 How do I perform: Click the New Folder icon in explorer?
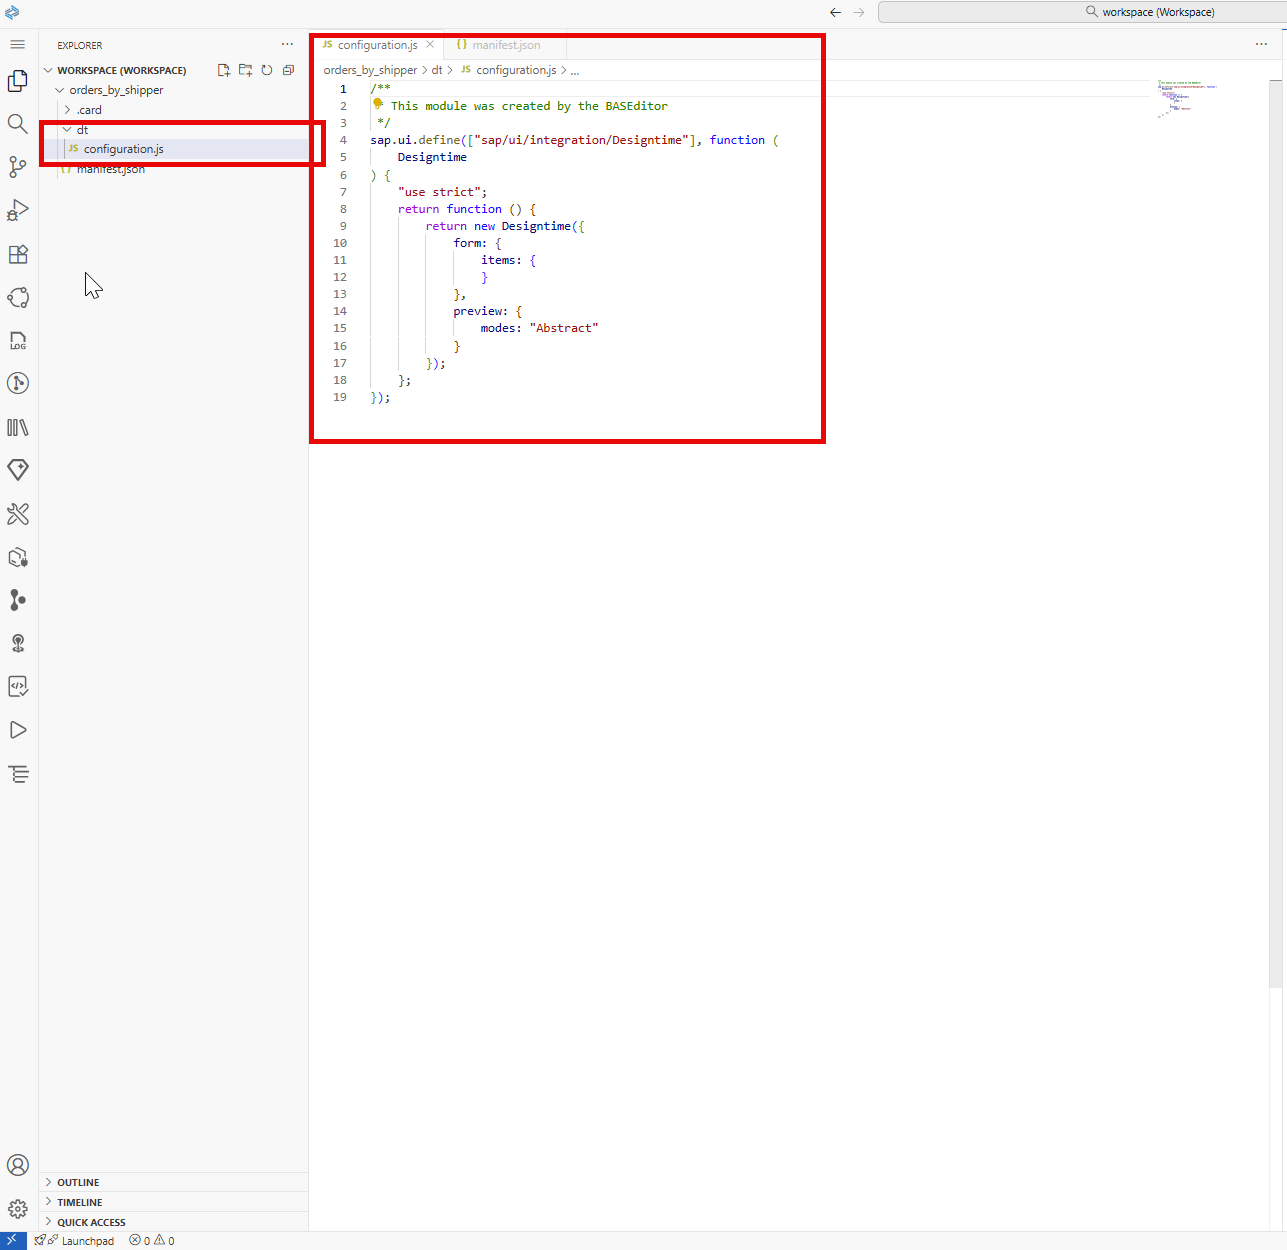(245, 70)
